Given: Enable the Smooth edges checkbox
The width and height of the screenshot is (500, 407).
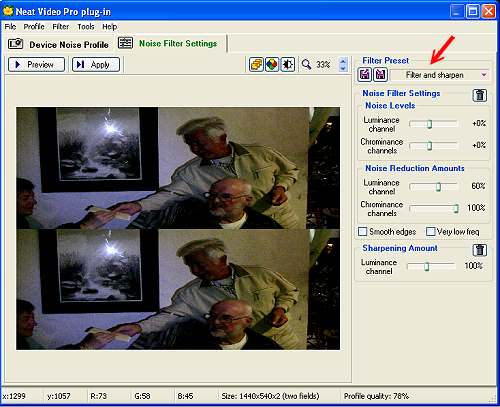Looking at the screenshot, I should [x=362, y=231].
